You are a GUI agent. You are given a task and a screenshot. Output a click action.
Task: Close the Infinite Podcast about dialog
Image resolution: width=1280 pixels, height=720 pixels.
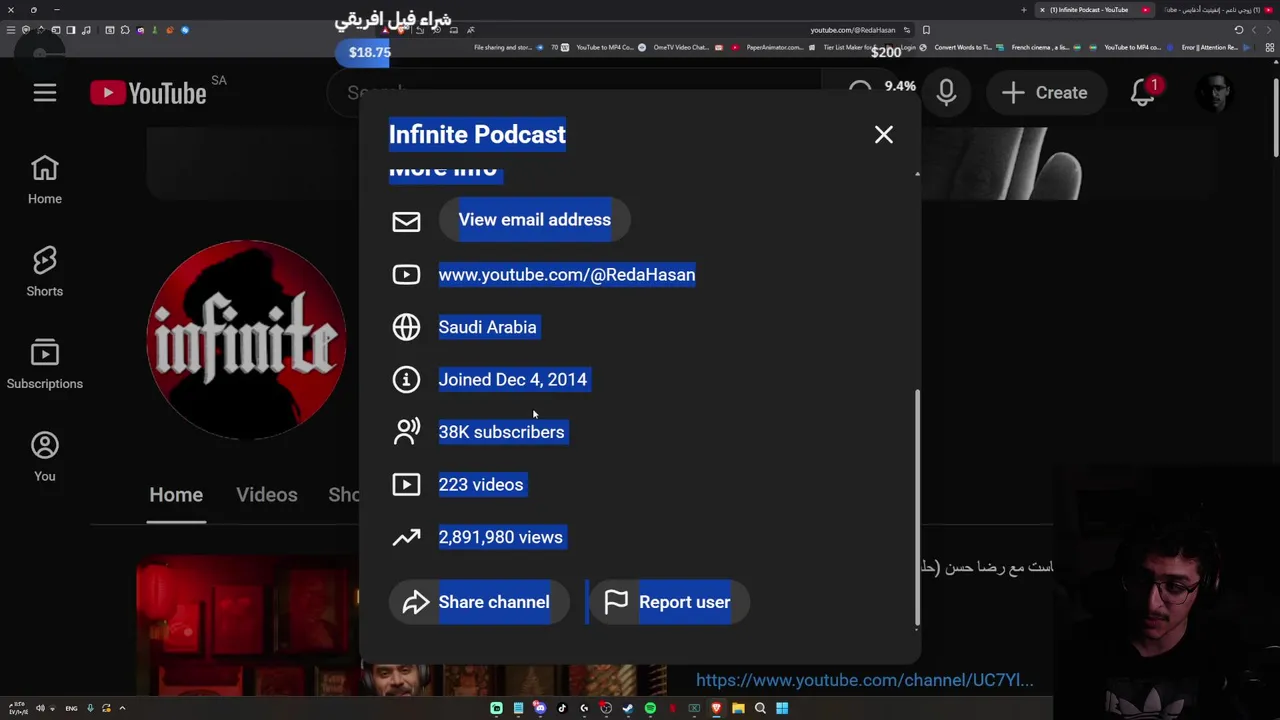[x=884, y=134]
